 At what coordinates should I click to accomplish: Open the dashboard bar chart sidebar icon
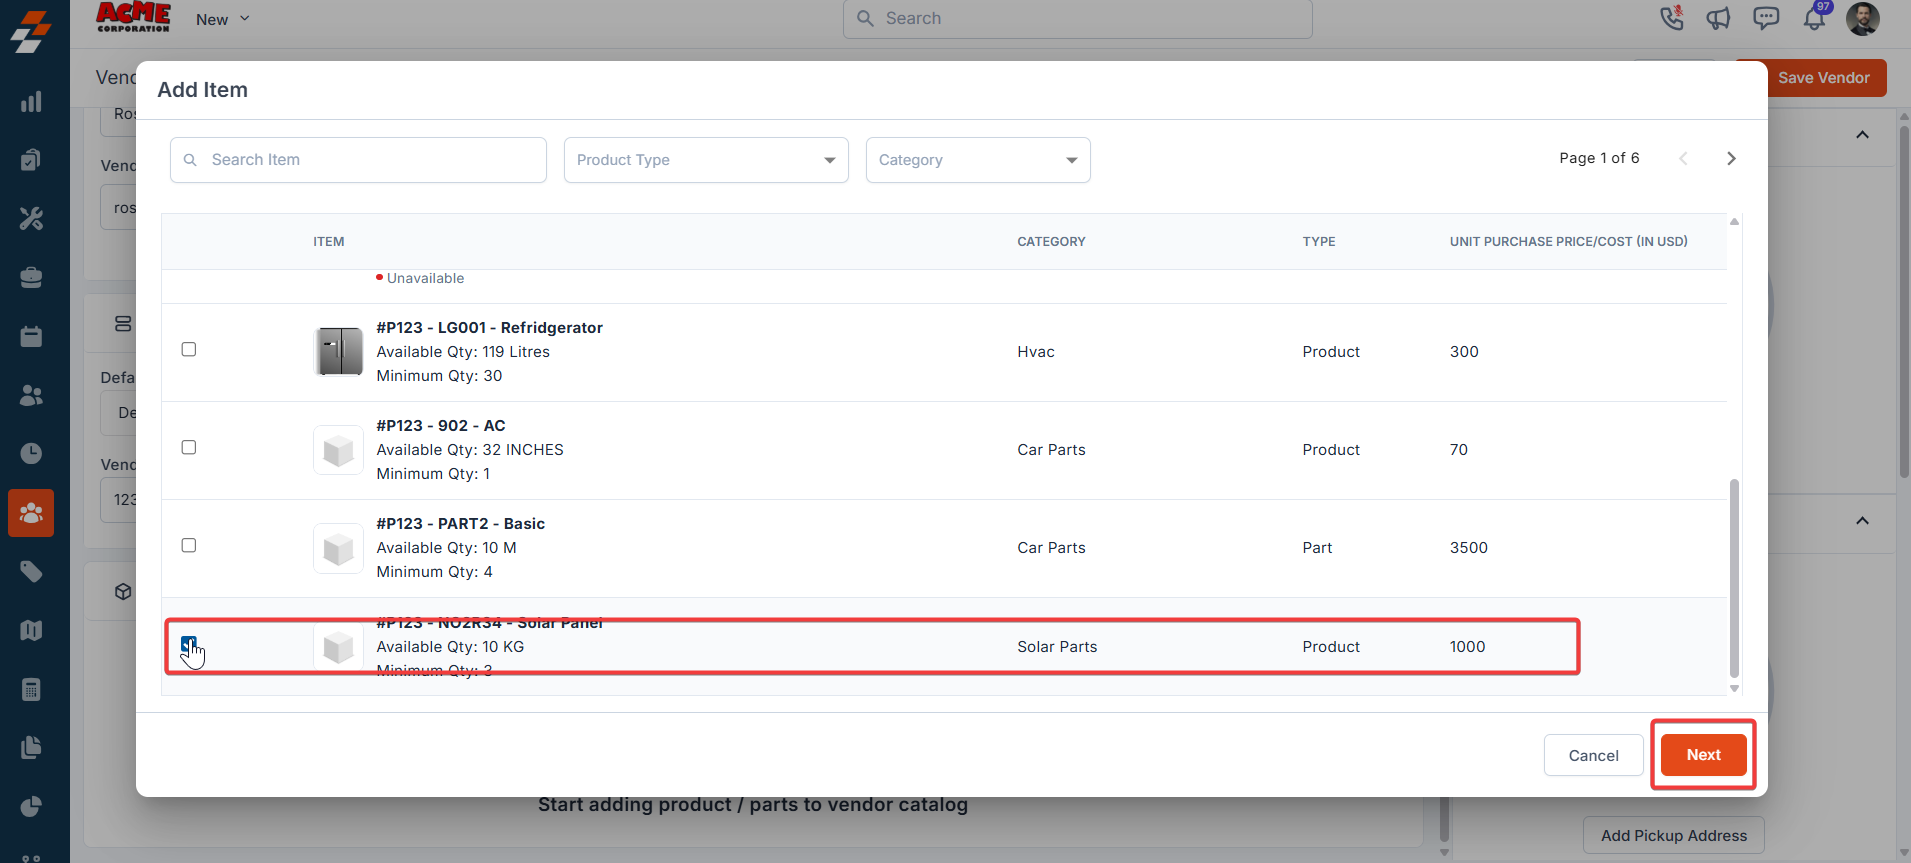coord(31,101)
